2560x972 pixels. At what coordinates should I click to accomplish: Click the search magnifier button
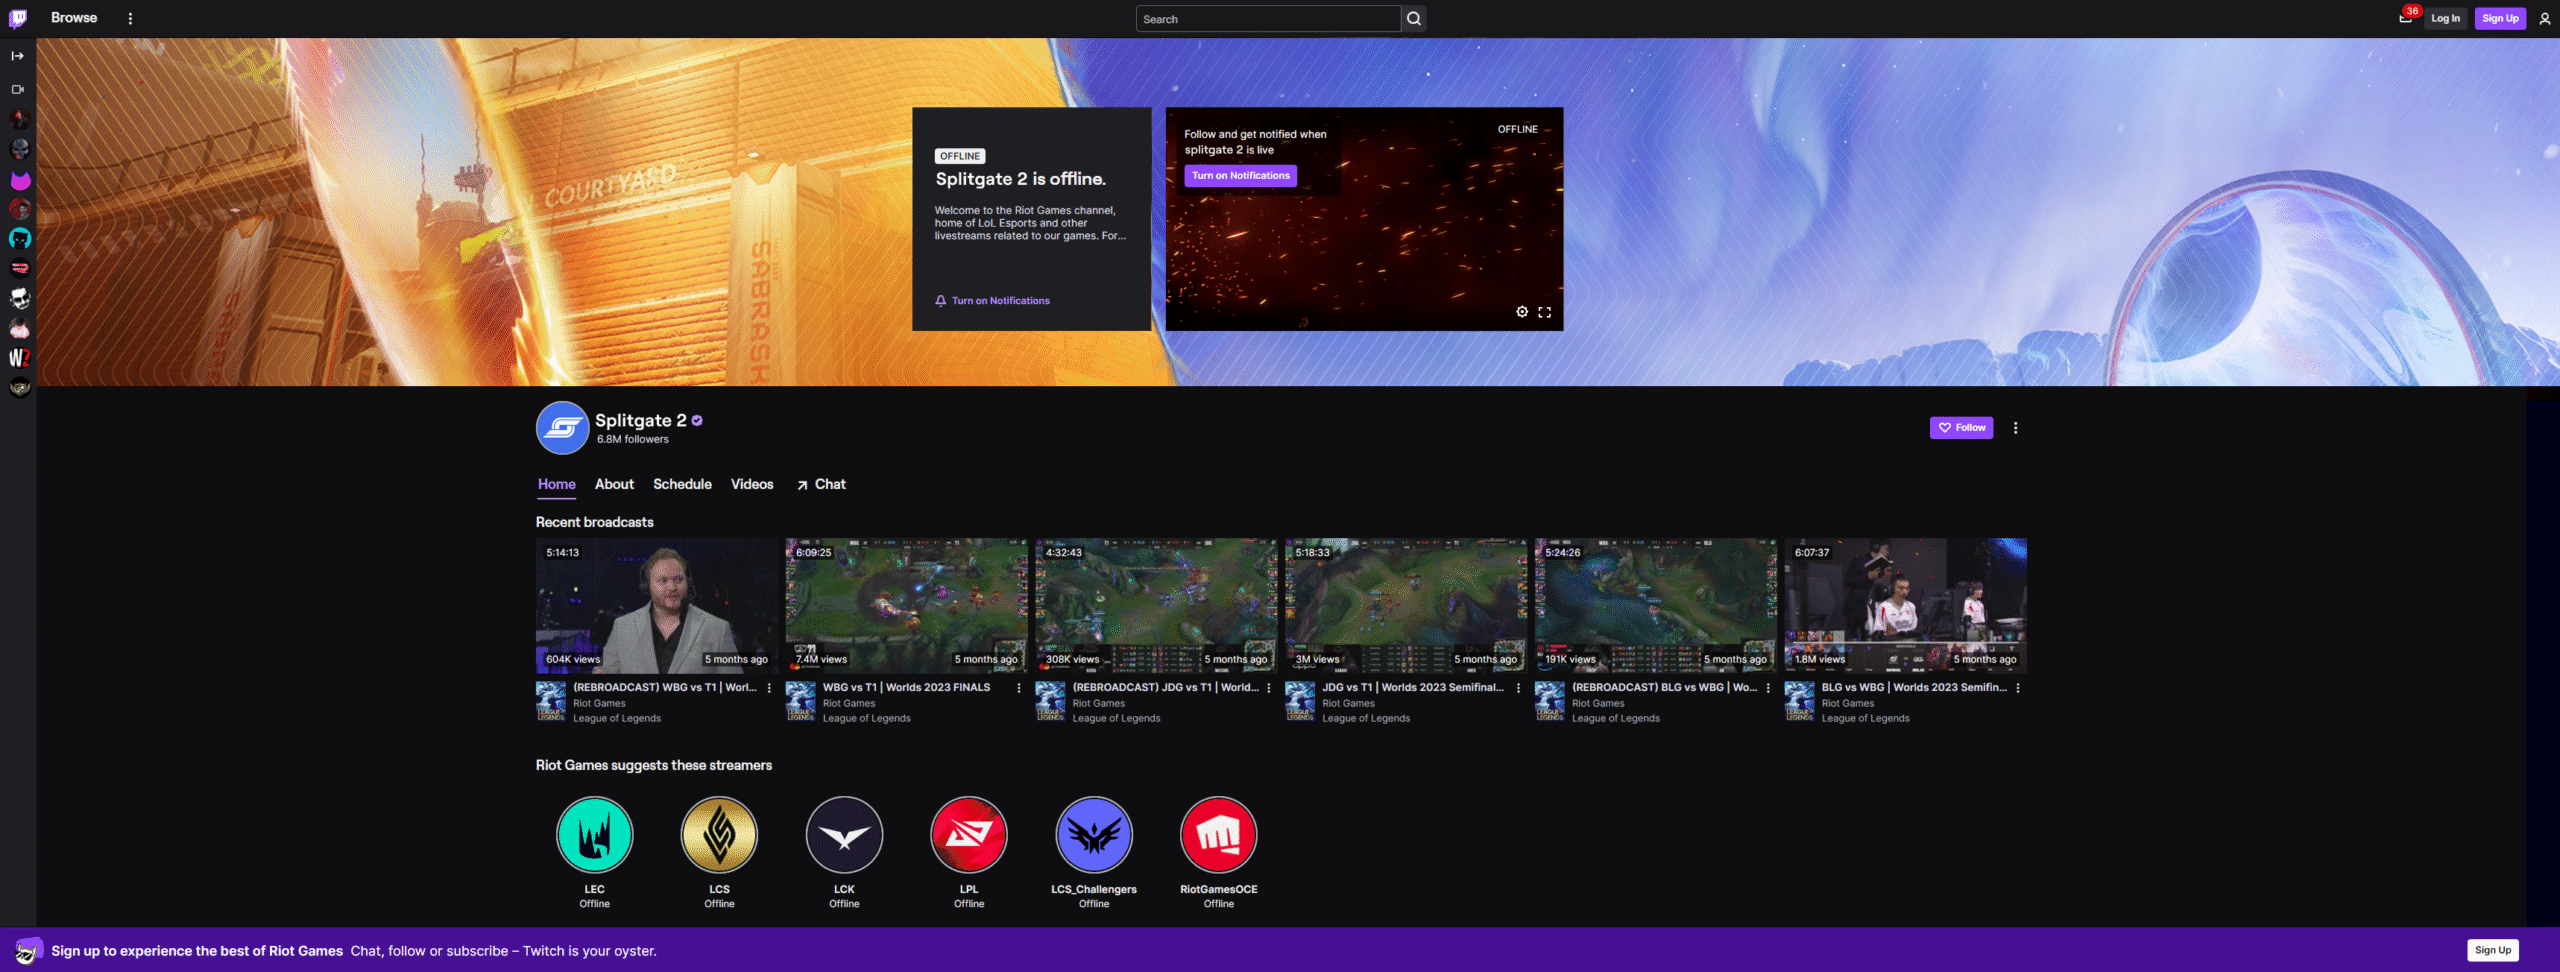coord(1413,18)
